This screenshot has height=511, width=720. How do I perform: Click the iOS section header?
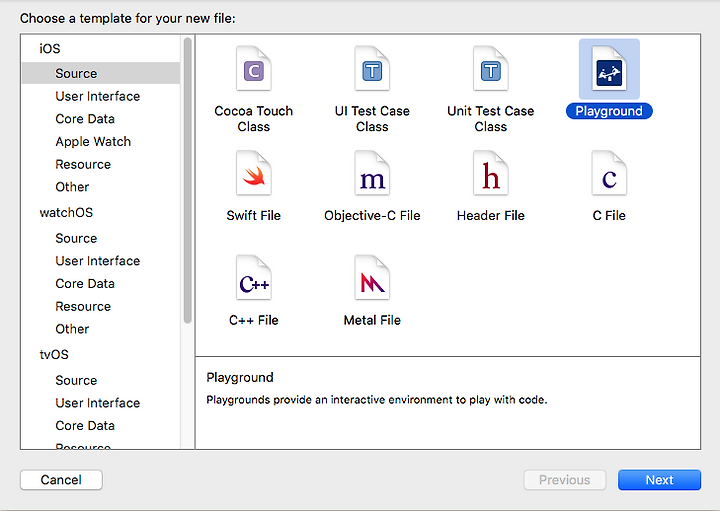coord(50,49)
